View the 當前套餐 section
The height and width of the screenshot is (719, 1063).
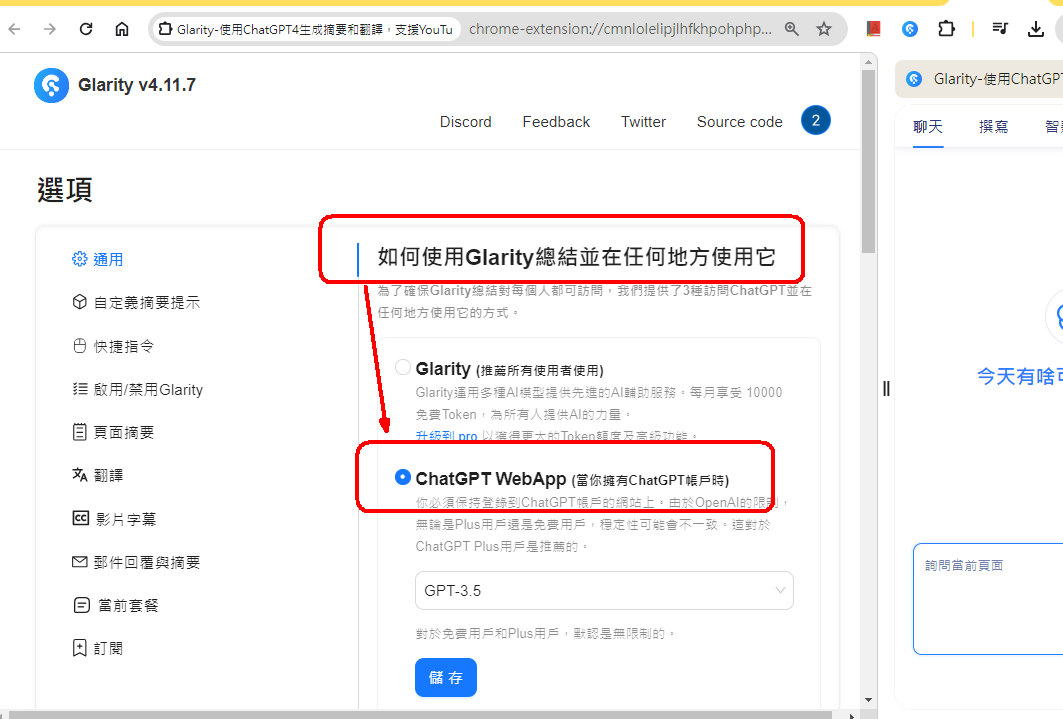click(115, 605)
